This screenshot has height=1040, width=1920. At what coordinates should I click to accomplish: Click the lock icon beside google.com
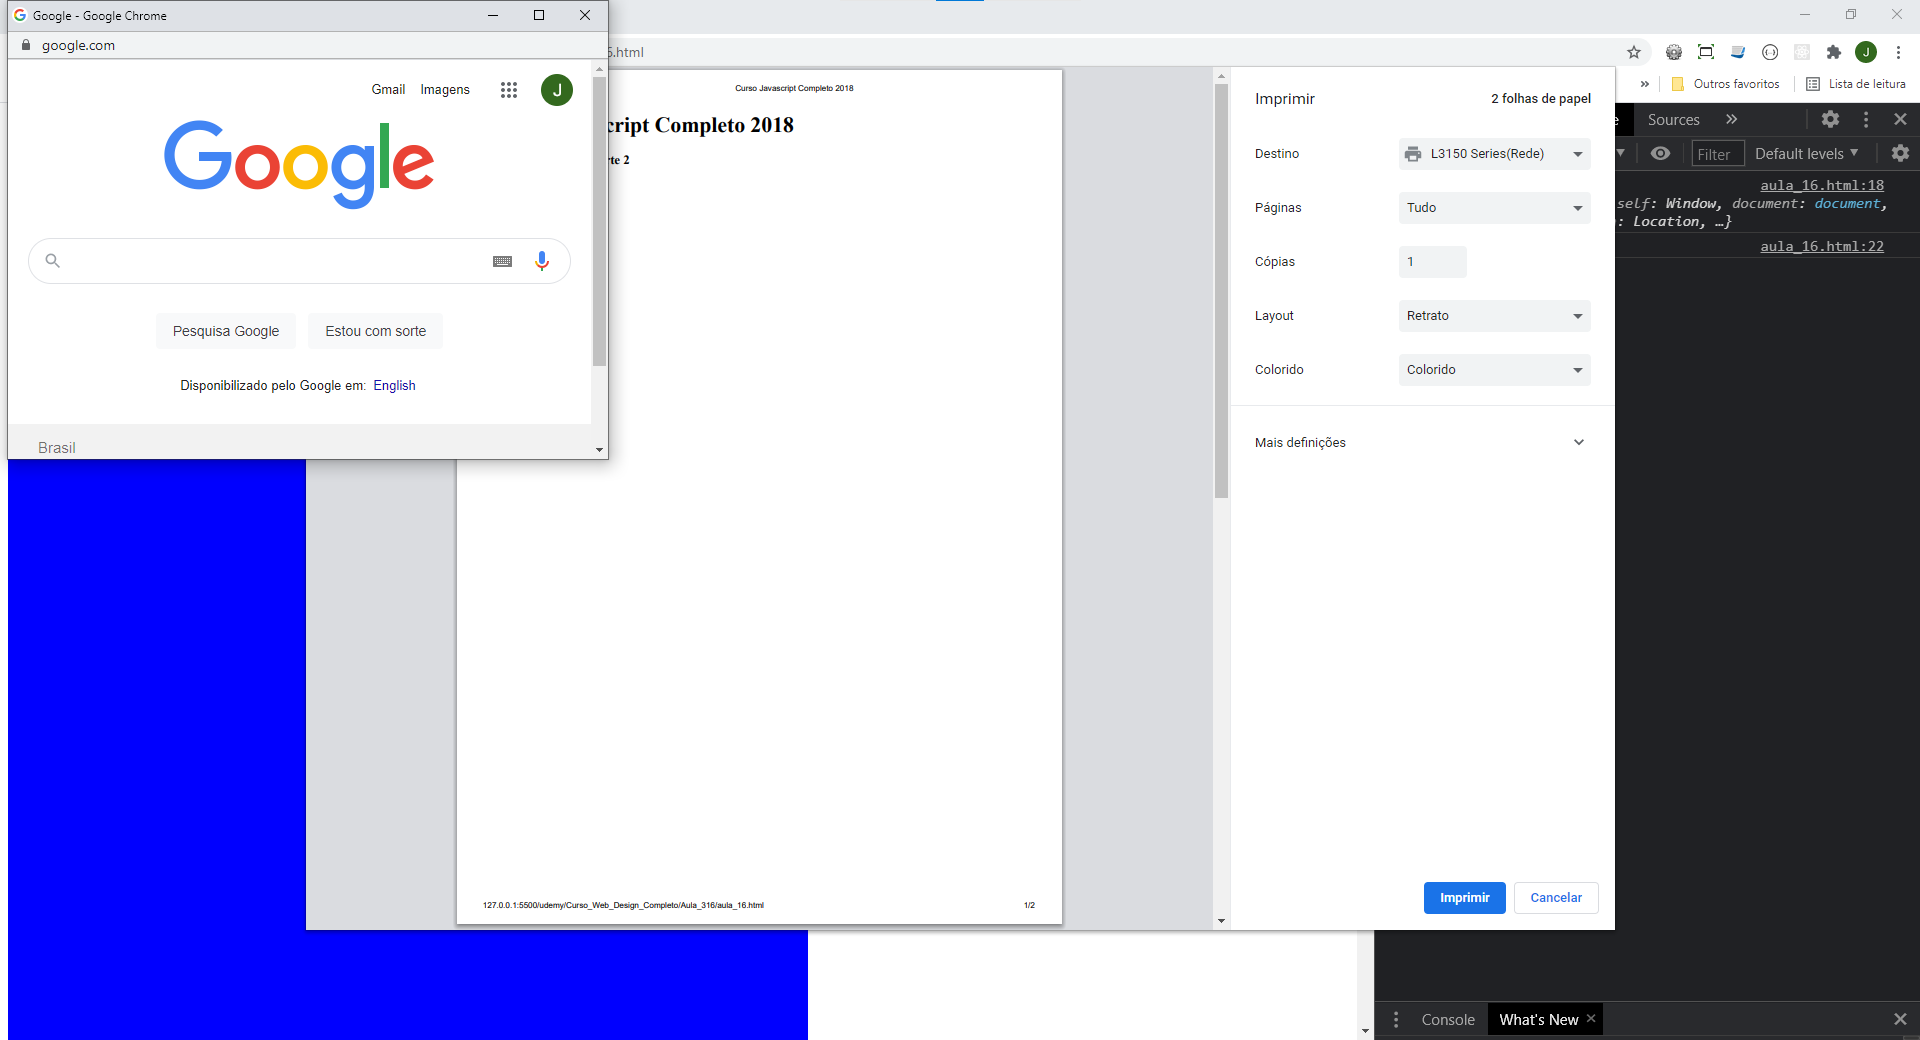(26, 45)
